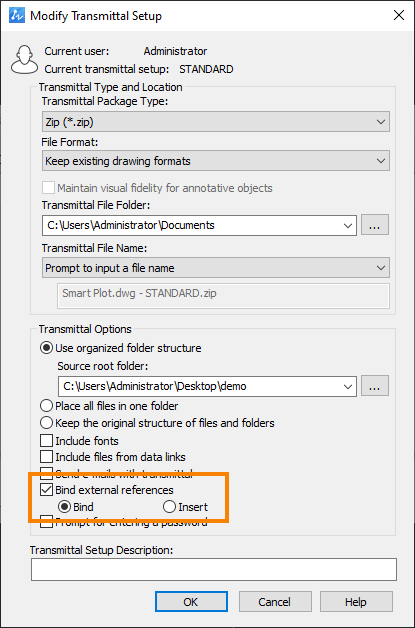Confirm the settings with OK
The height and width of the screenshot is (628, 415).
click(x=191, y=602)
